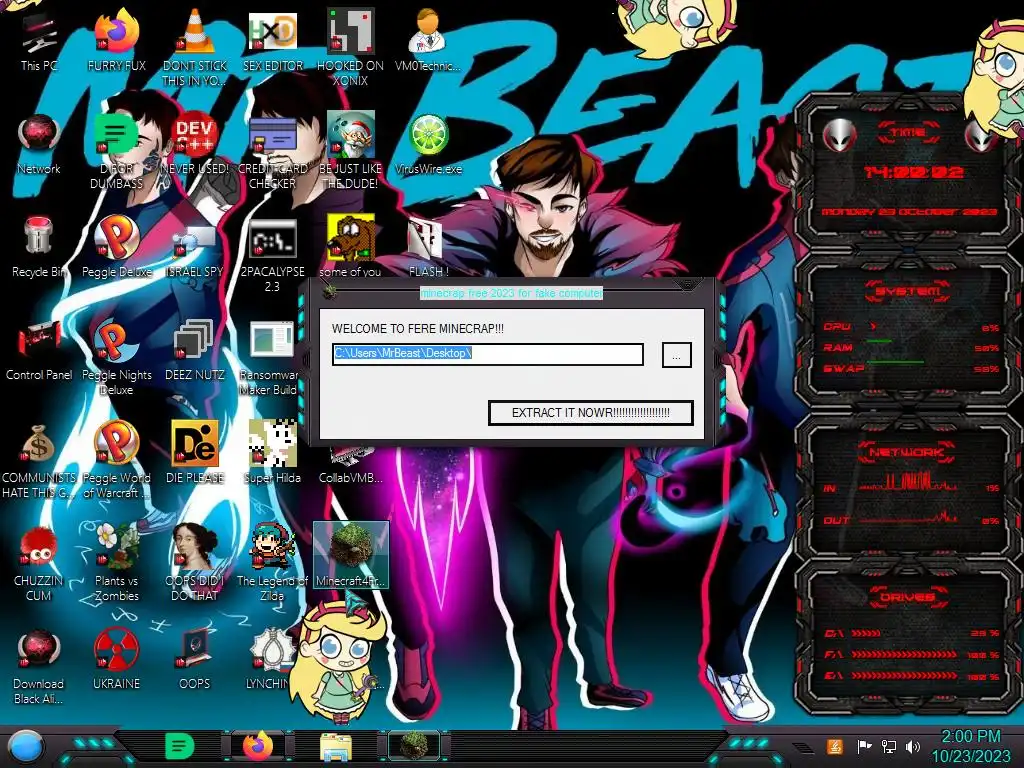Open the UKRAINE shortcut
The height and width of the screenshot is (768, 1024).
[116, 660]
